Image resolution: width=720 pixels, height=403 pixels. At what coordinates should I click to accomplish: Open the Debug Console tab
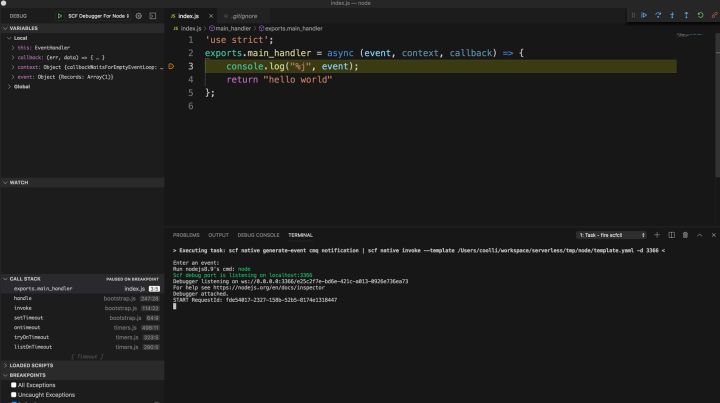pyautogui.click(x=258, y=235)
